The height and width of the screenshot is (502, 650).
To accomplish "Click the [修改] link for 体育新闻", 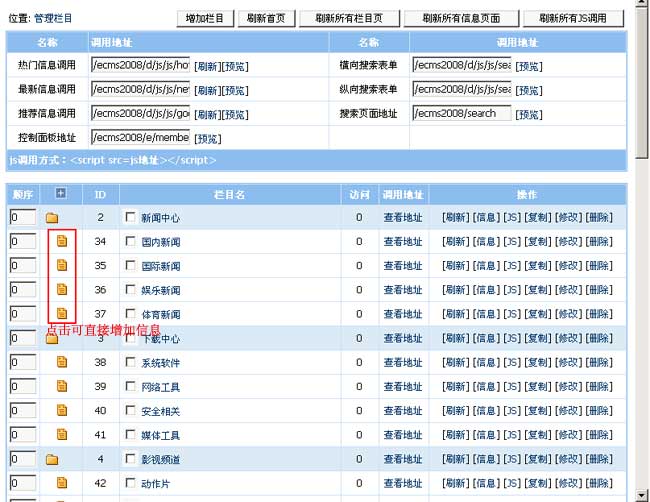I will [x=568, y=314].
